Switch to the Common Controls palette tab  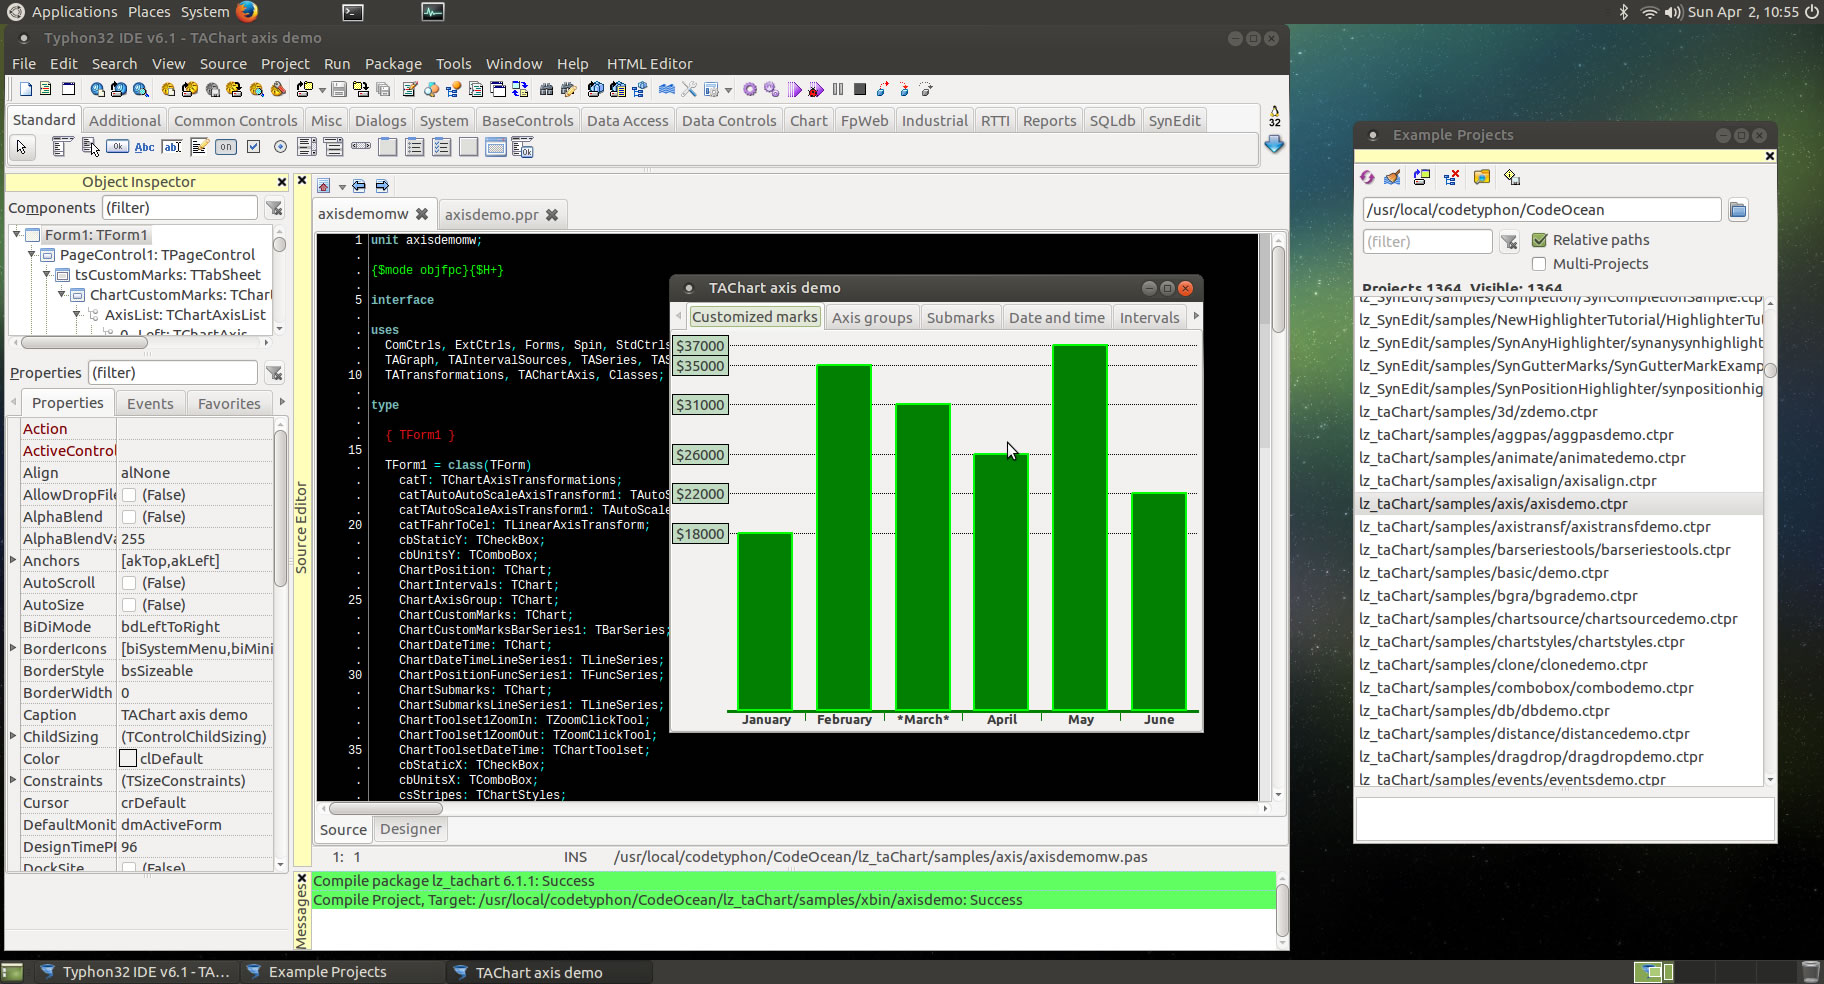236,121
